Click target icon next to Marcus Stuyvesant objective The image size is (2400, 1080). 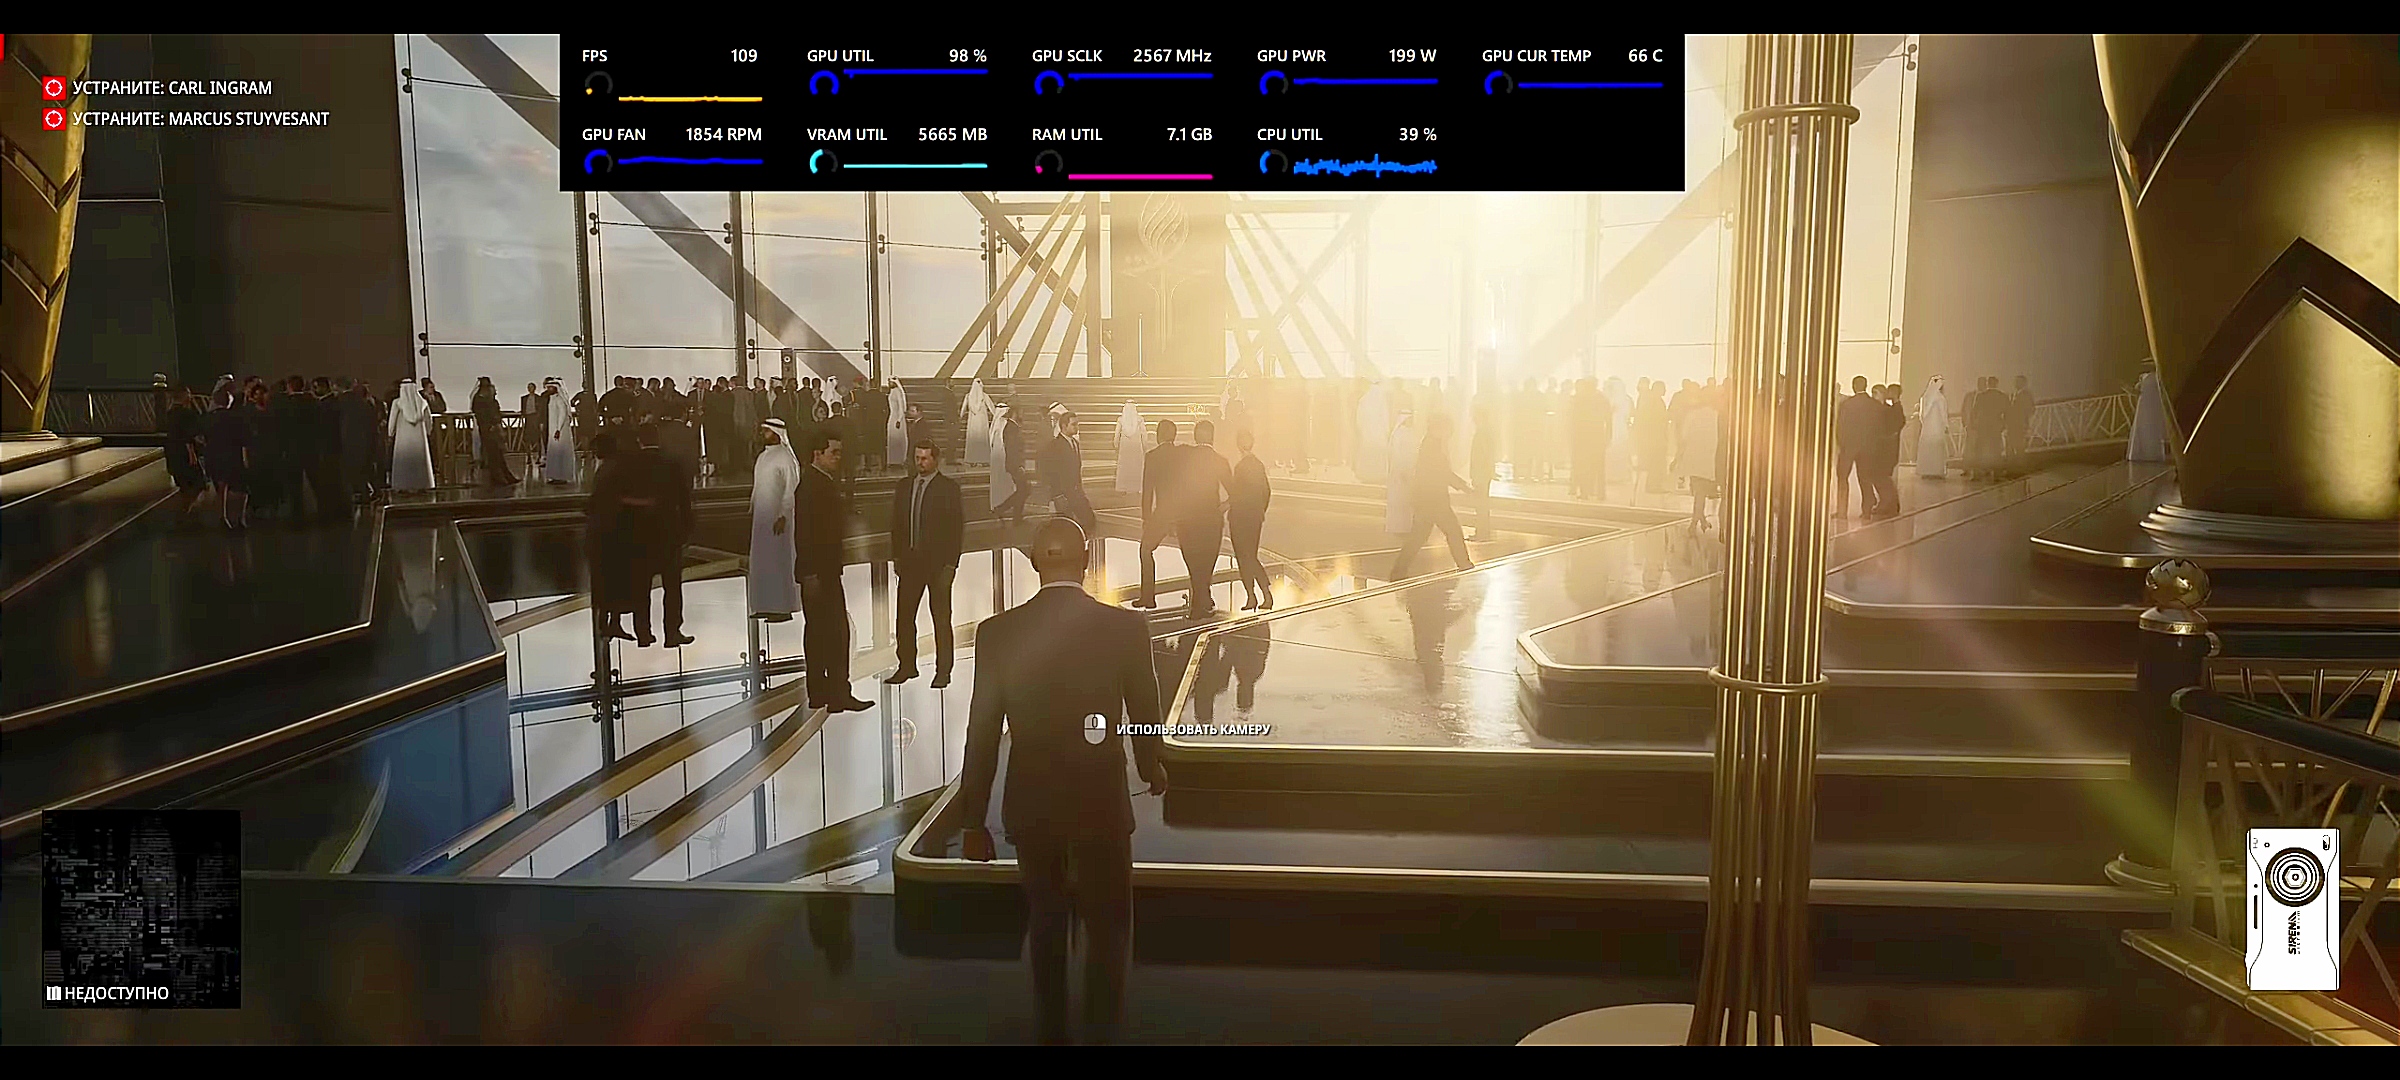click(54, 119)
